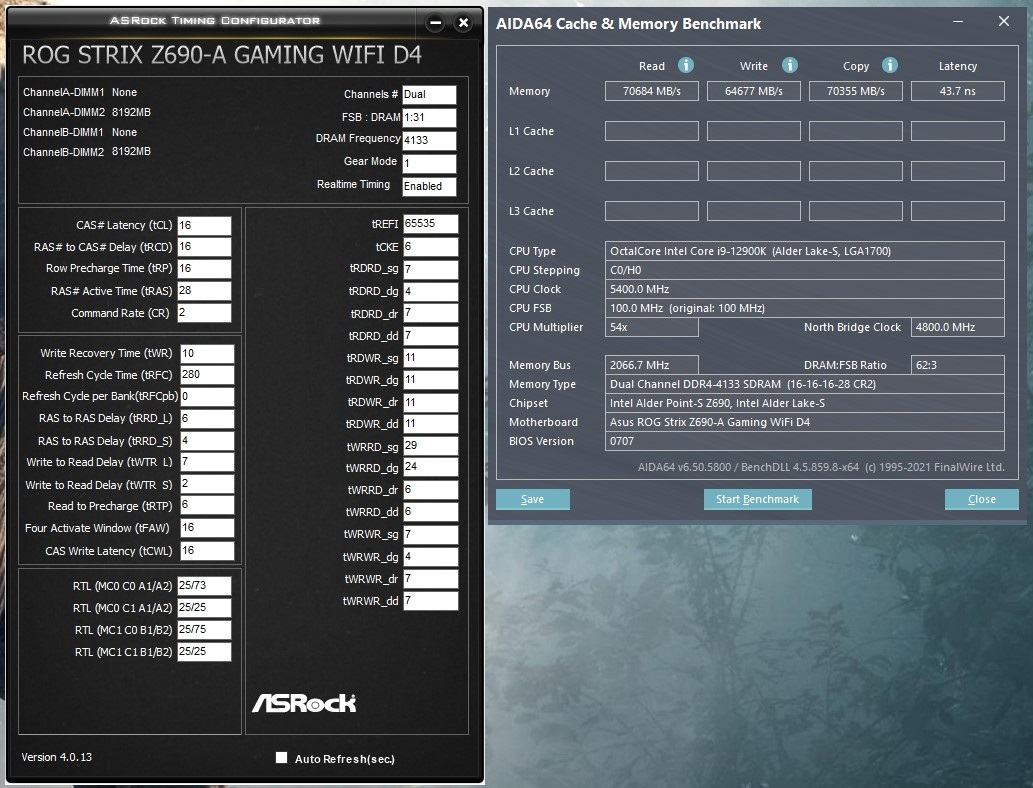Select the Memory Read result 70684 MB/s
Image resolution: width=1033 pixels, height=788 pixels.
click(x=652, y=91)
